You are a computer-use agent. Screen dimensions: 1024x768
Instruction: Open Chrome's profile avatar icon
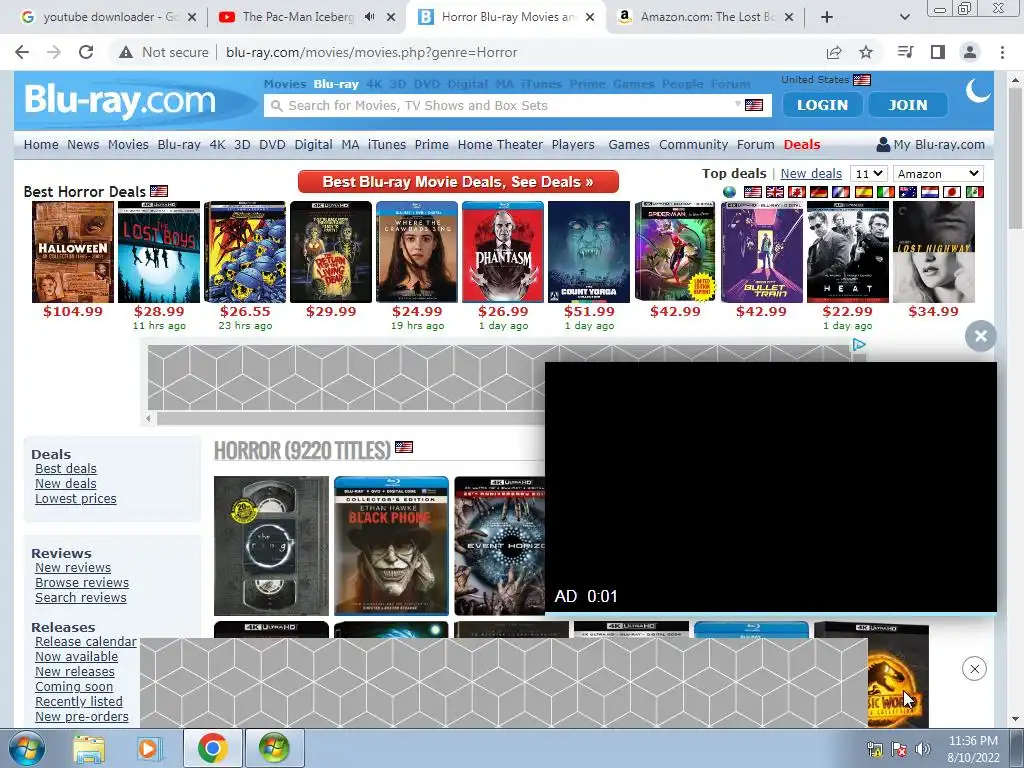tap(970, 52)
